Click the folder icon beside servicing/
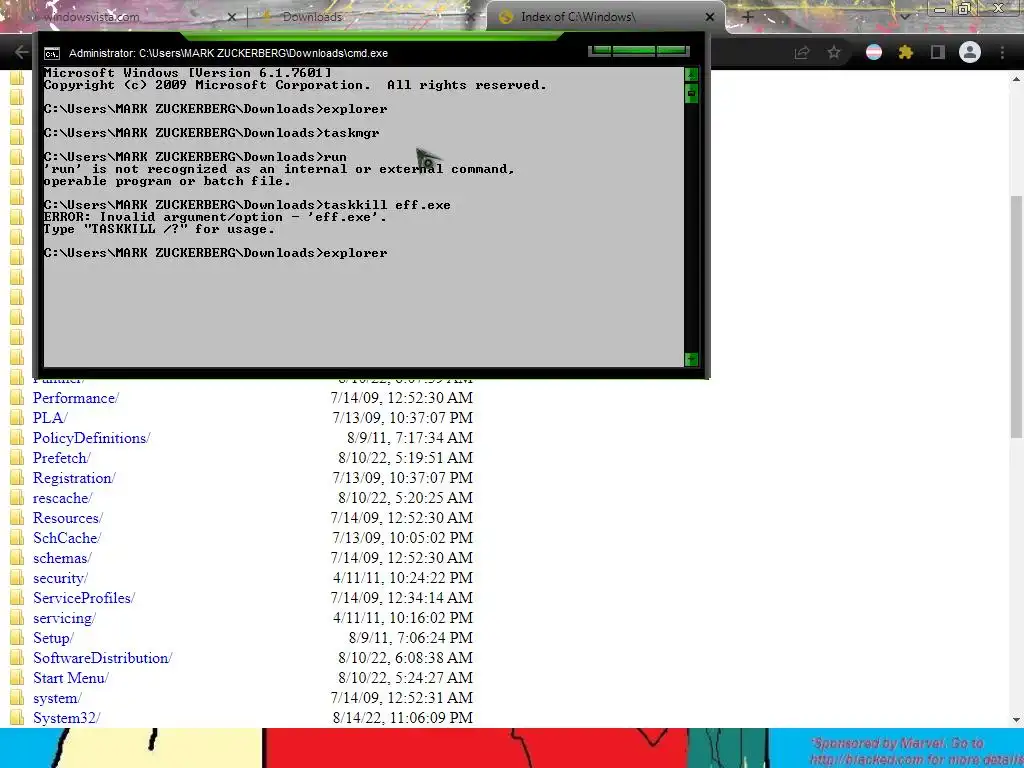 pyautogui.click(x=17, y=618)
